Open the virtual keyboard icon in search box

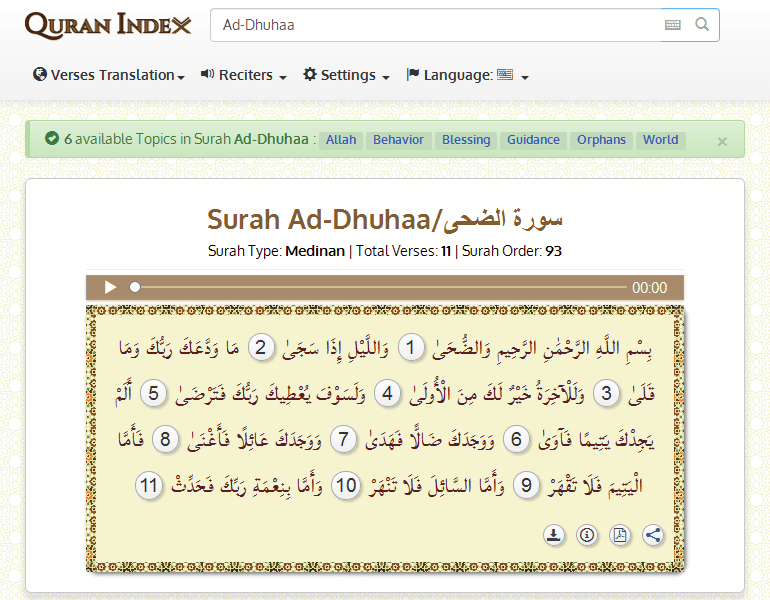coord(673,25)
